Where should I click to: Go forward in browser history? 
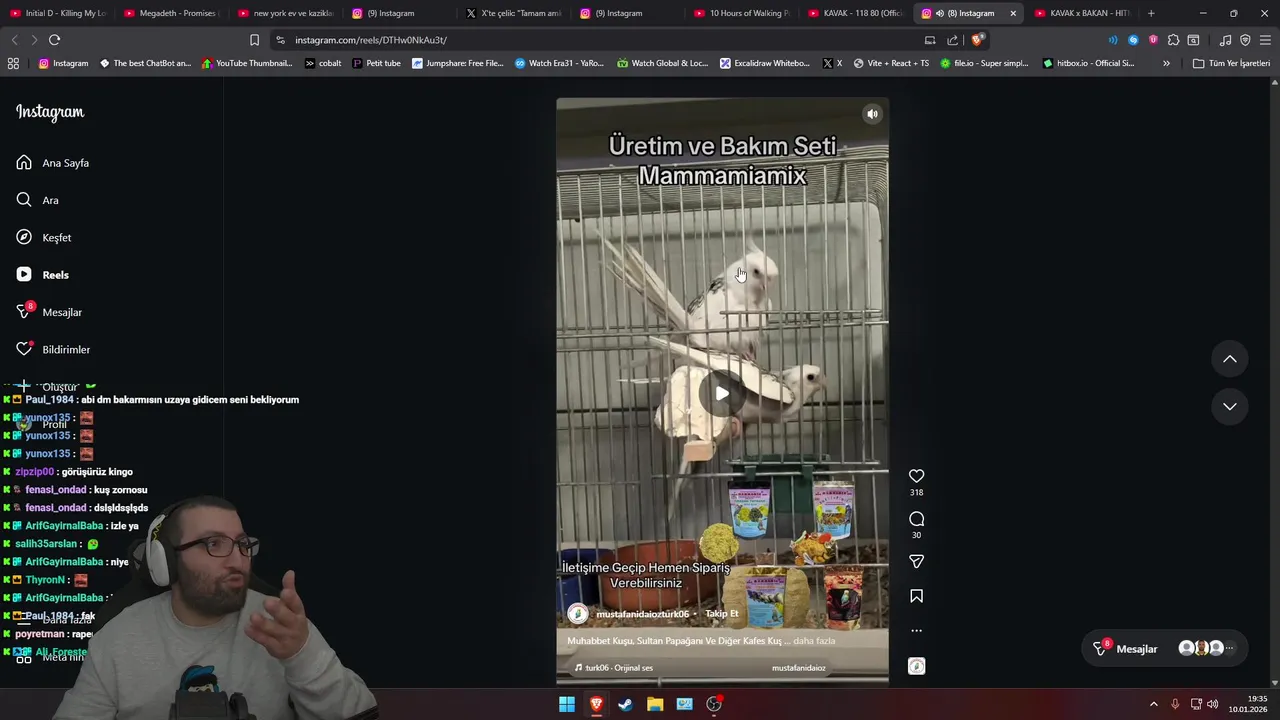[34, 40]
